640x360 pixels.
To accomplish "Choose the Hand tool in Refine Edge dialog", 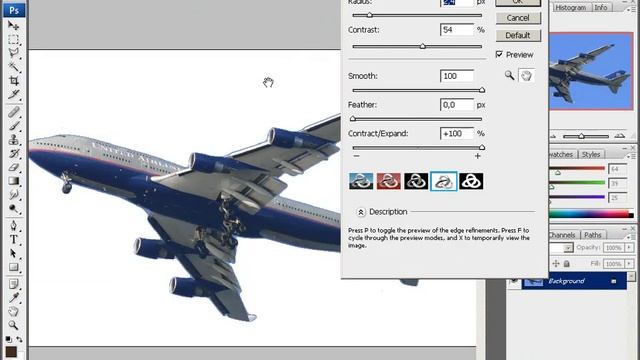I will [x=526, y=76].
